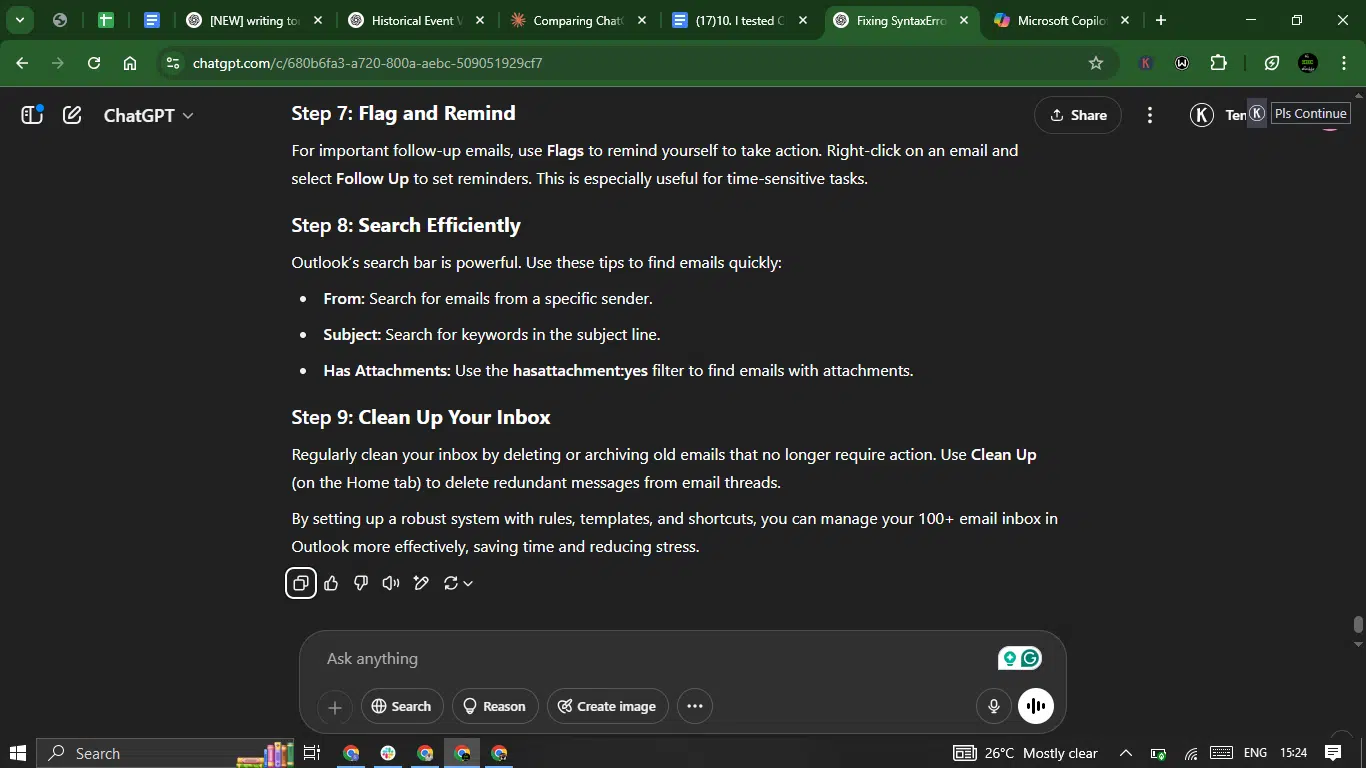Start voice mode with waveform button
The image size is (1366, 768).
[x=1036, y=706]
